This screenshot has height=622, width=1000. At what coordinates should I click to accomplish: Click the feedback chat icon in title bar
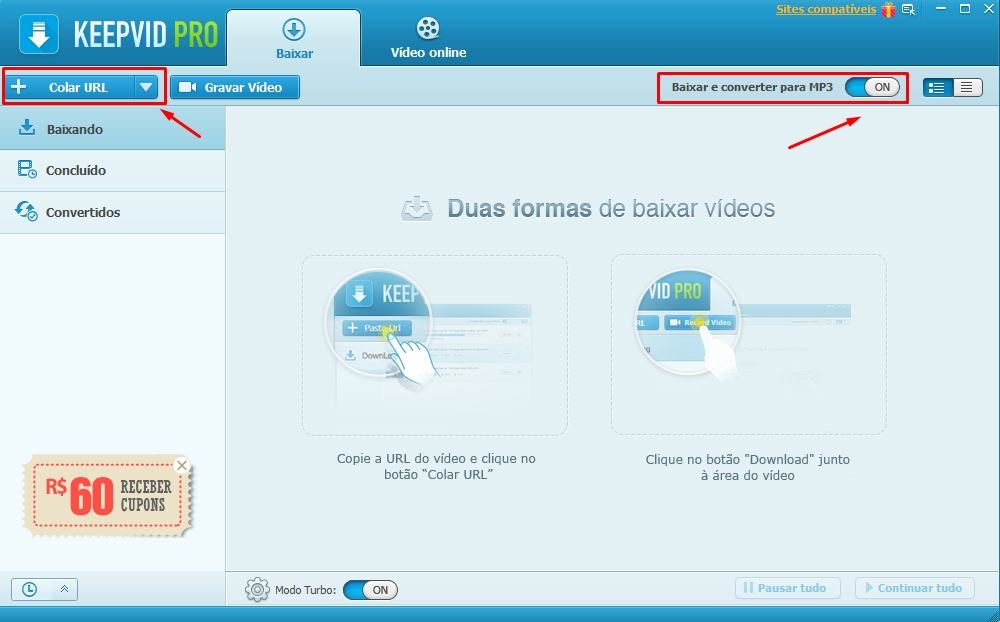coord(909,10)
